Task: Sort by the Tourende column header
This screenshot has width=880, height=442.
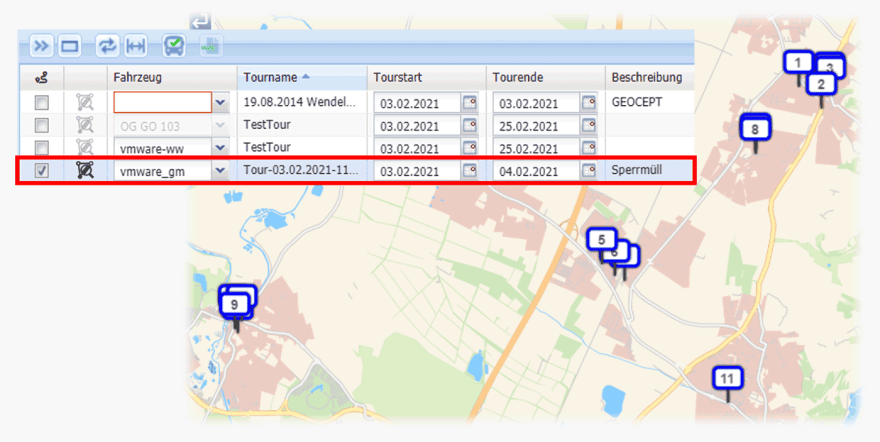Action: click(x=546, y=77)
